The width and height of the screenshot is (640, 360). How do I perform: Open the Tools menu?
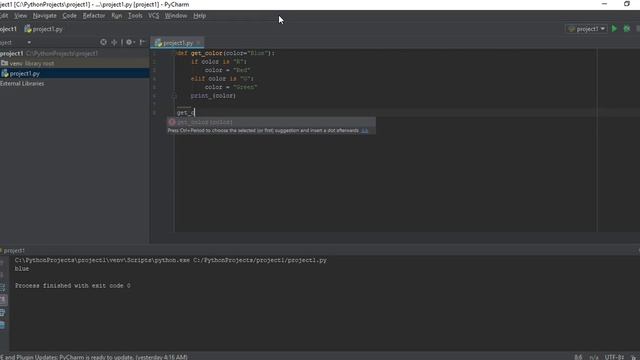(135, 16)
